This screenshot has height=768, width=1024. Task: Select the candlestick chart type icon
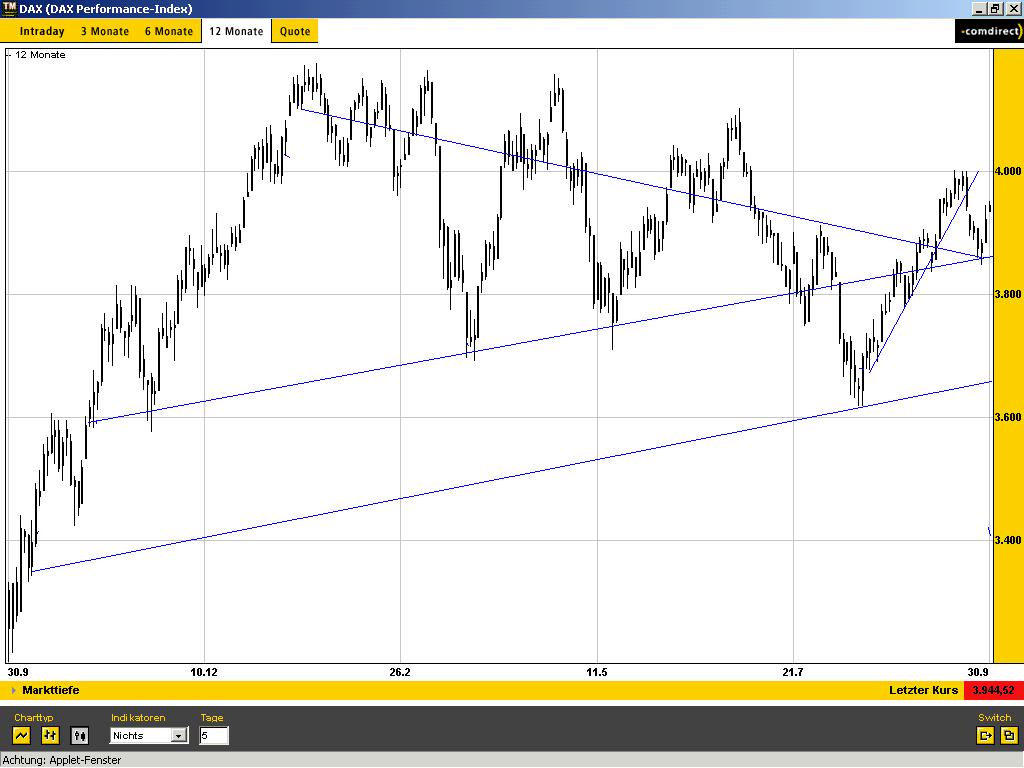point(80,736)
